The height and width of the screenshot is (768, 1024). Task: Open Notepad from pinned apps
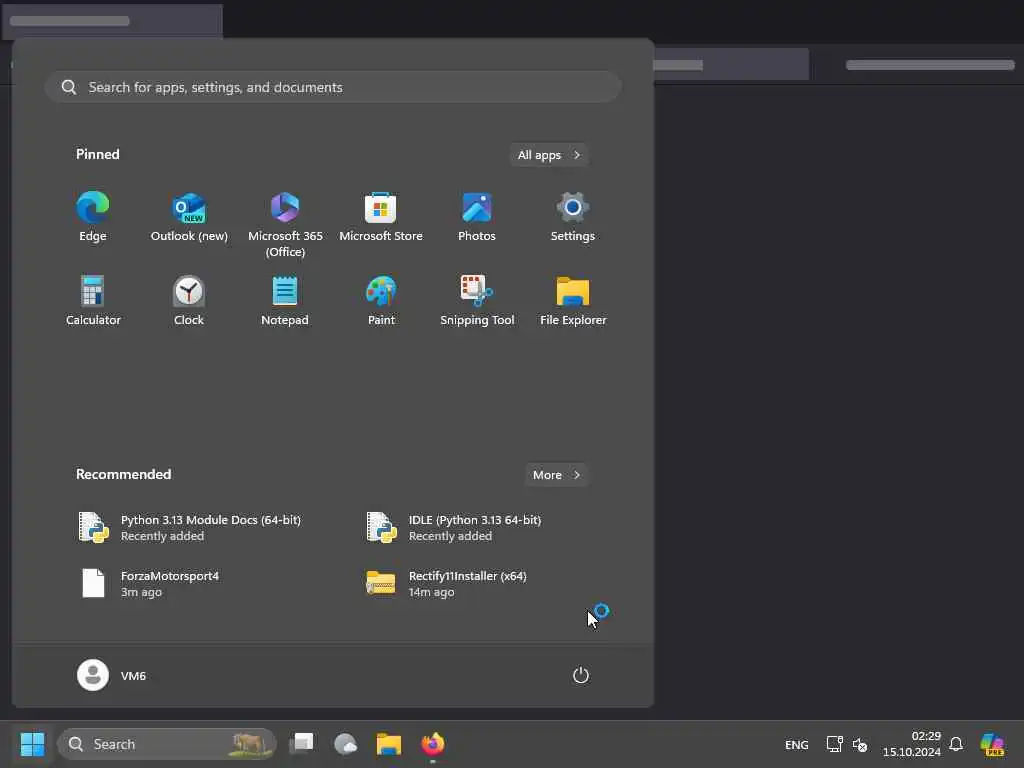tap(285, 301)
